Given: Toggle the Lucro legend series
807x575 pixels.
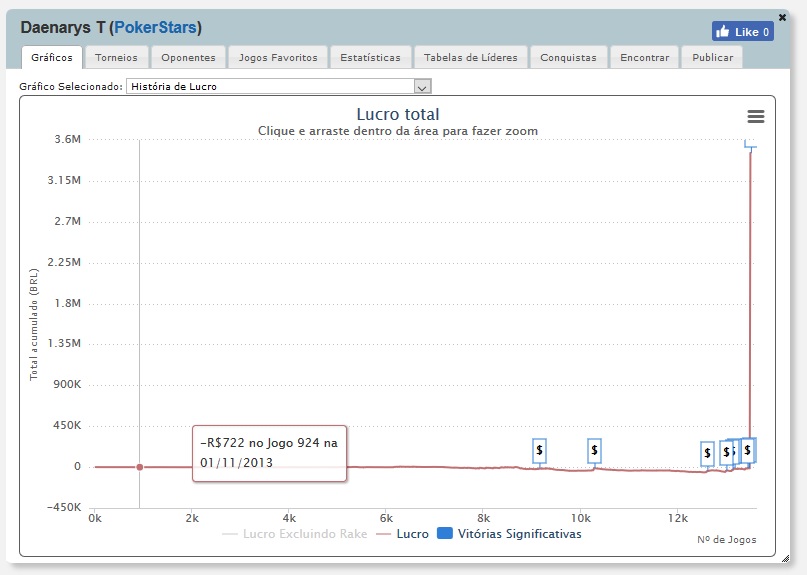Looking at the screenshot, I should [x=402, y=534].
